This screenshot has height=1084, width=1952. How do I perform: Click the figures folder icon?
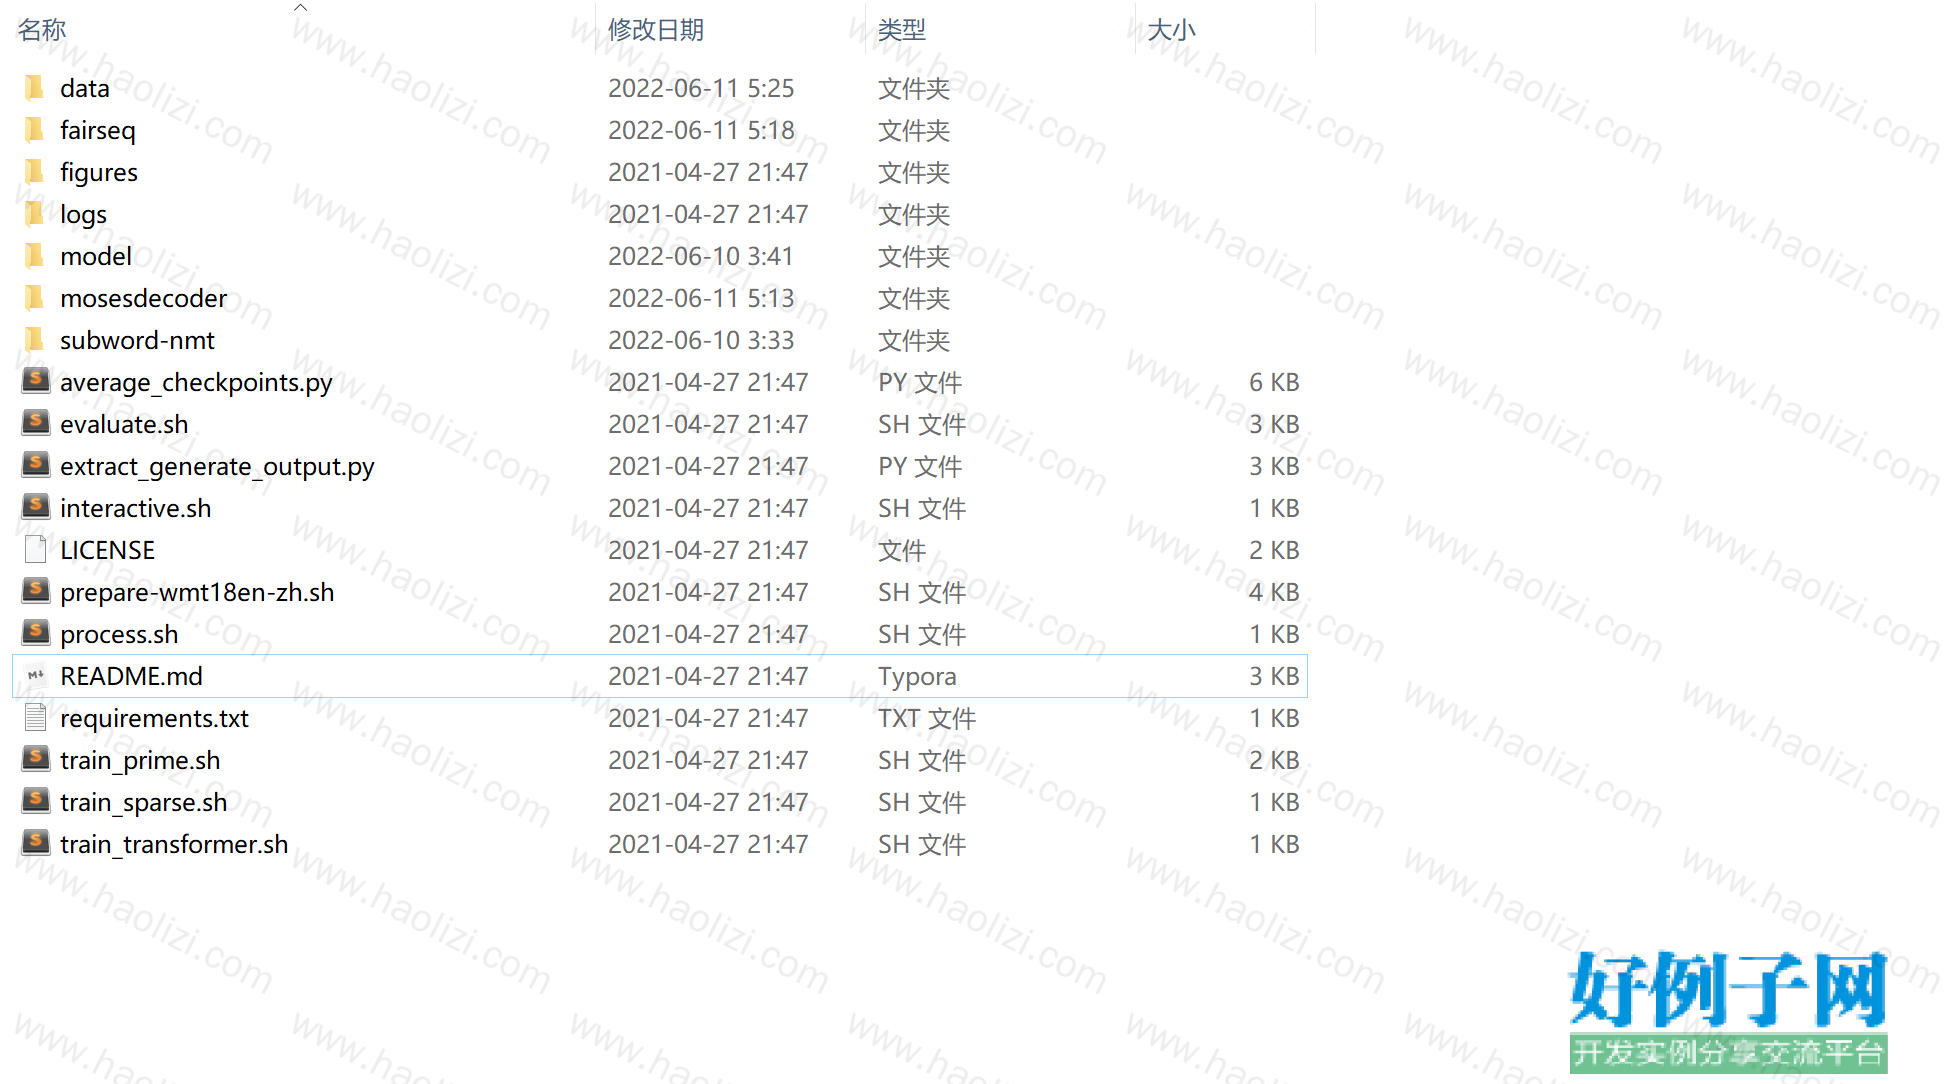point(35,172)
